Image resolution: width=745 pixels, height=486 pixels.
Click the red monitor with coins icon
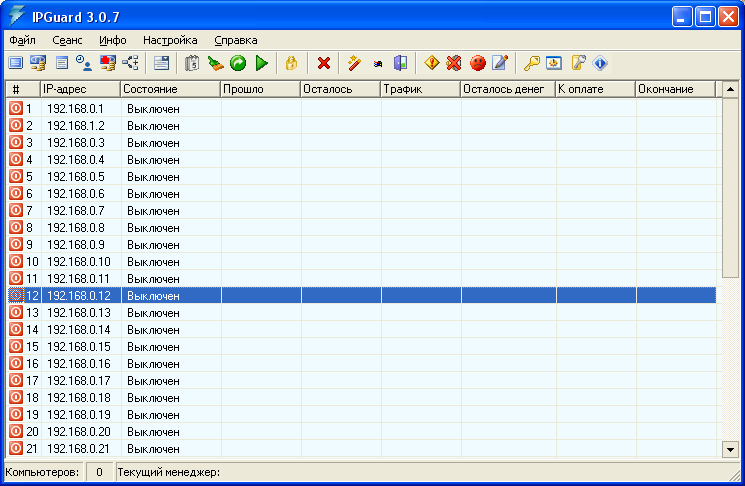[107, 63]
